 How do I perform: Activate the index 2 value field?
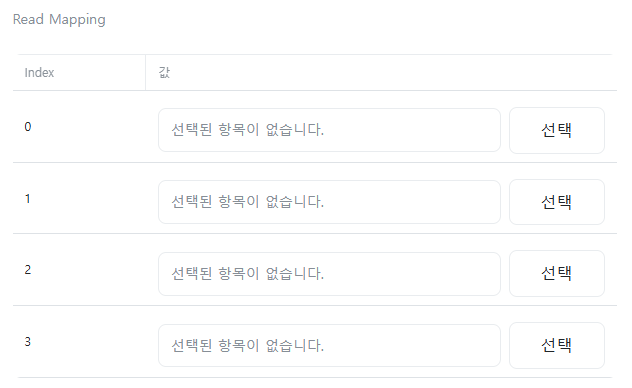click(329, 274)
